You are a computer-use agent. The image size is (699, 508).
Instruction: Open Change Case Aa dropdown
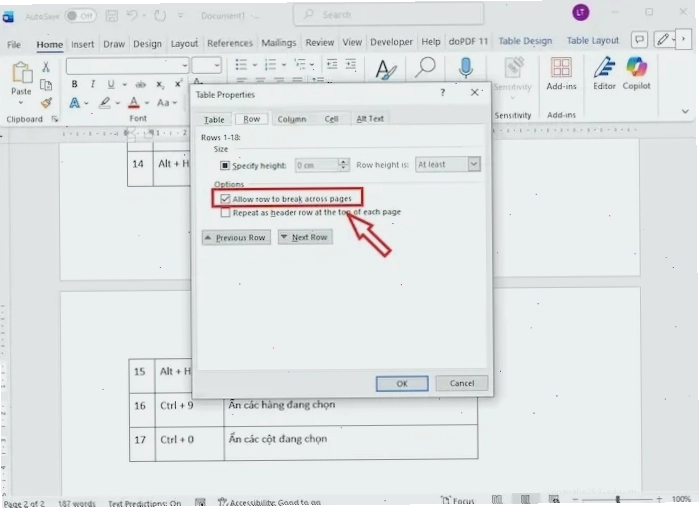167,103
